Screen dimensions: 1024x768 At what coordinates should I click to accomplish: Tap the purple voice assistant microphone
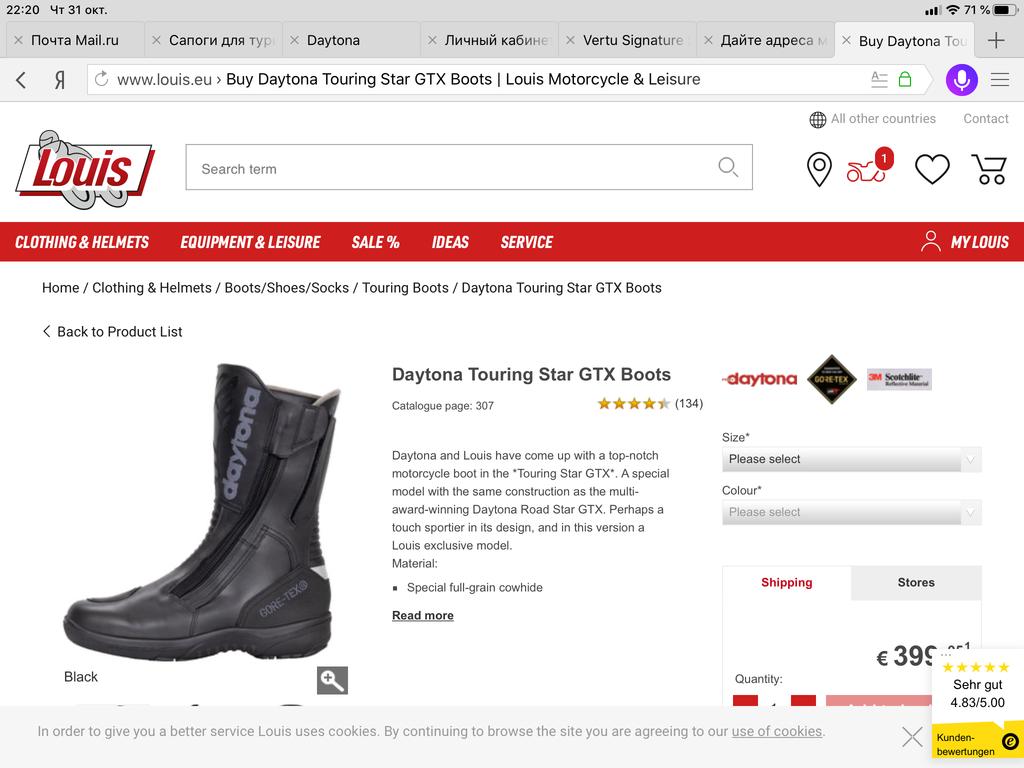961,80
